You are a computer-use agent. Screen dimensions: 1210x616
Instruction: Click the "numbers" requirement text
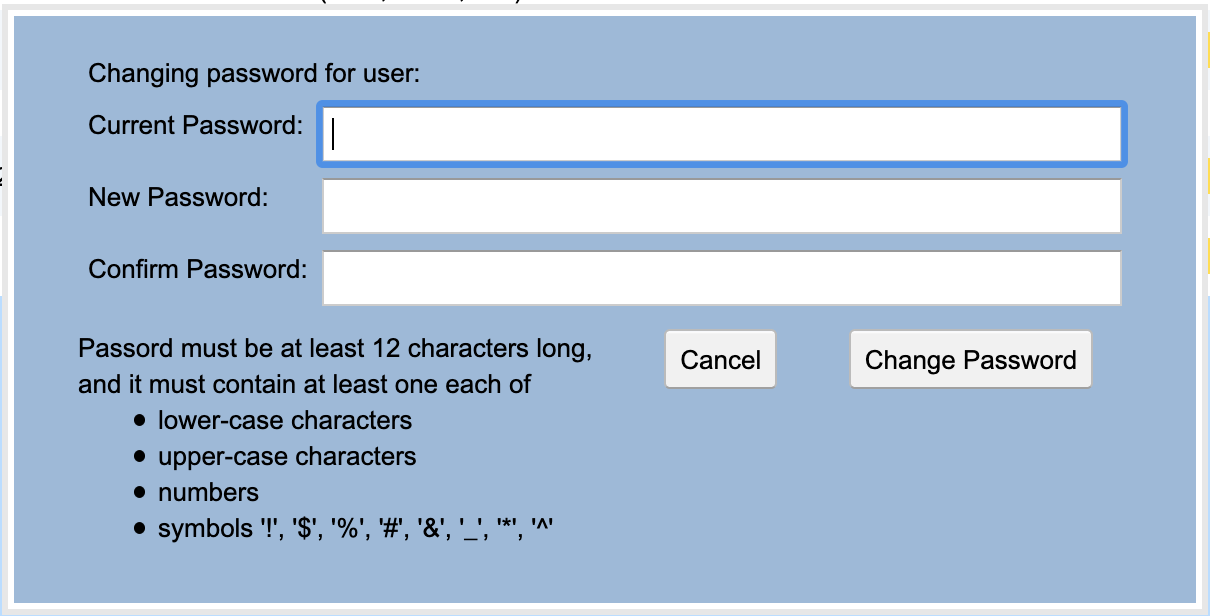click(x=208, y=493)
